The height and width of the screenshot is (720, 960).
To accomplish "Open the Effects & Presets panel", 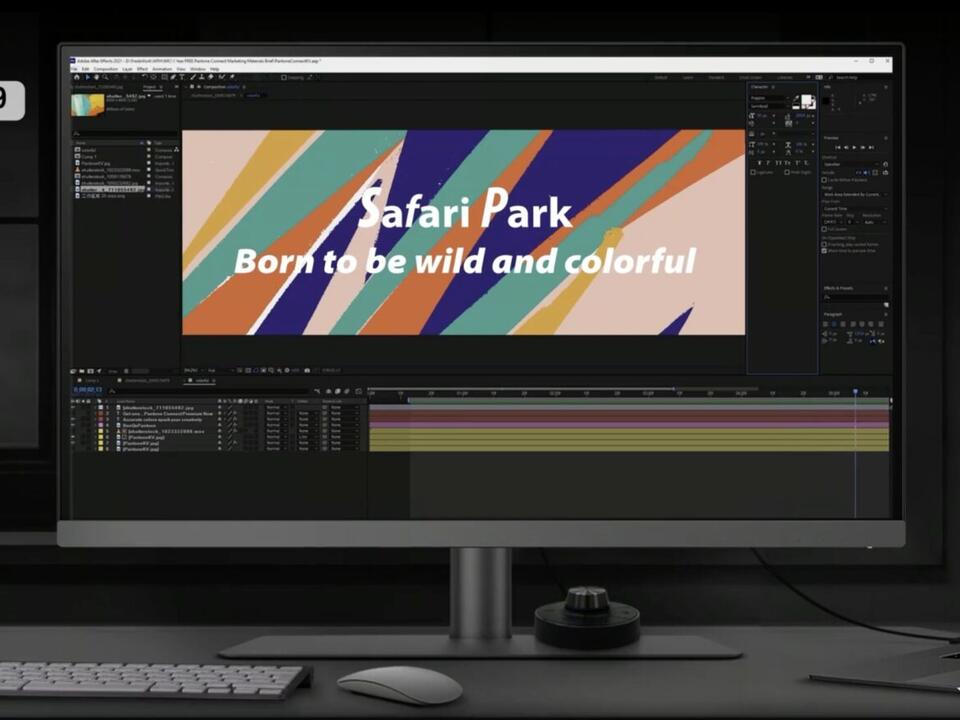I will coord(838,288).
